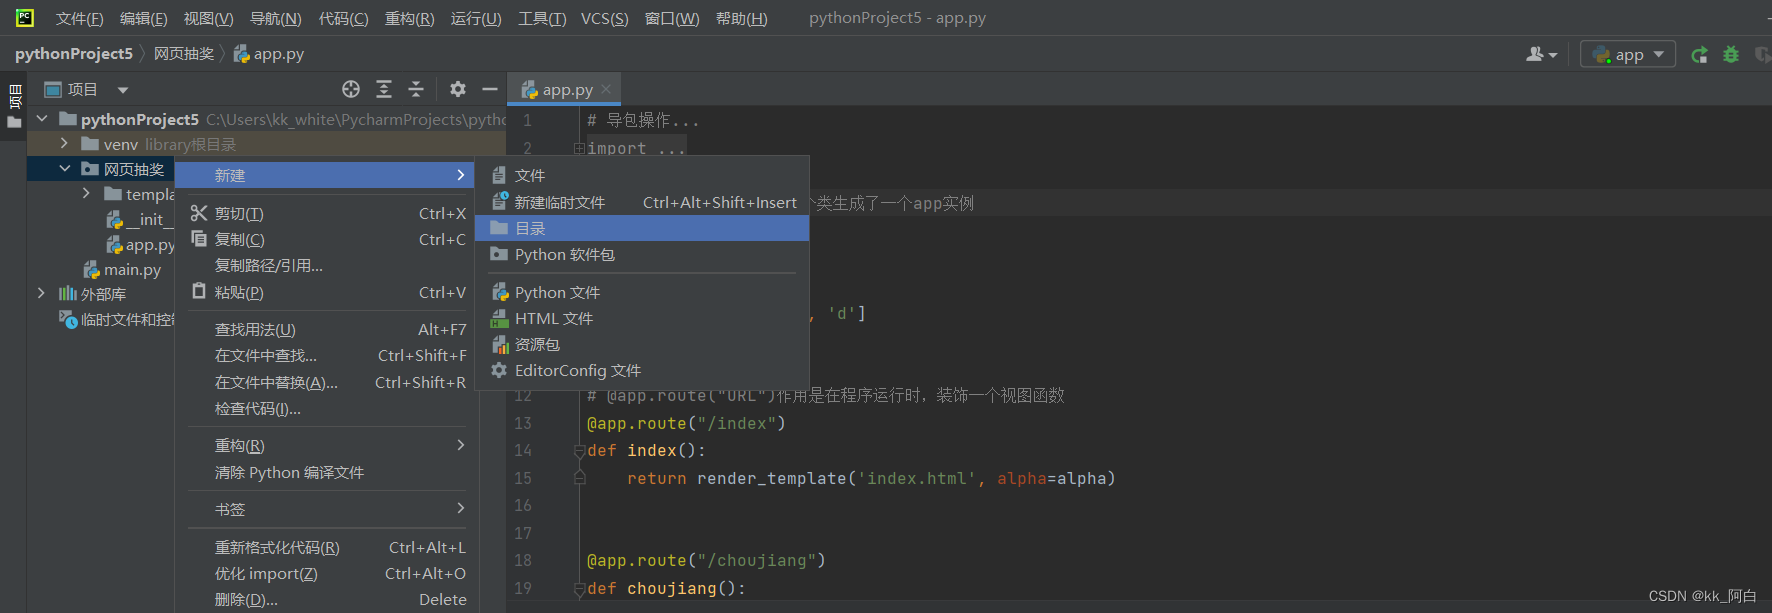Switch to the app.py editor tab
The width and height of the screenshot is (1772, 613).
(566, 89)
